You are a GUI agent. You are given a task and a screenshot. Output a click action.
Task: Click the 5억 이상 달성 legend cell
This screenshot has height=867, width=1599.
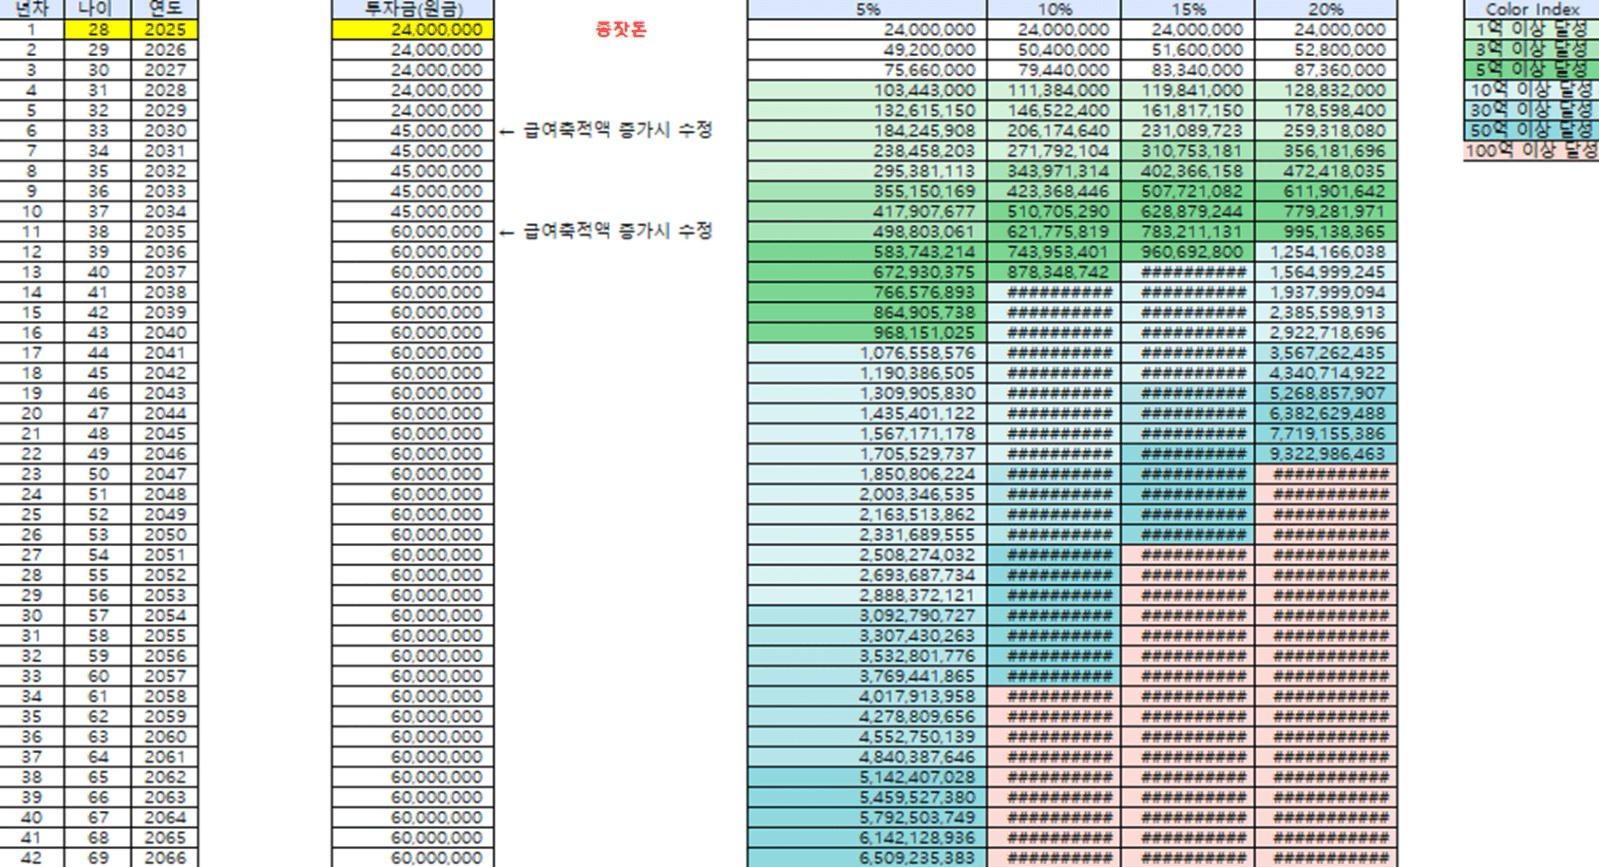1531,70
